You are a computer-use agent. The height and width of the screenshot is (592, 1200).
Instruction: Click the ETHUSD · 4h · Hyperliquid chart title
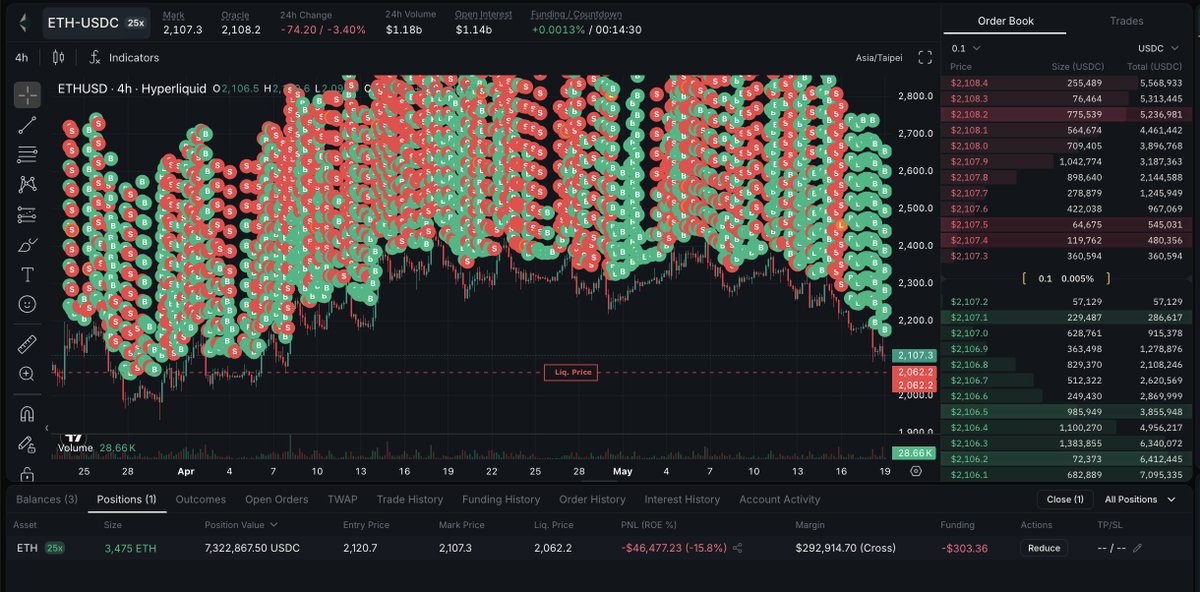pos(133,88)
